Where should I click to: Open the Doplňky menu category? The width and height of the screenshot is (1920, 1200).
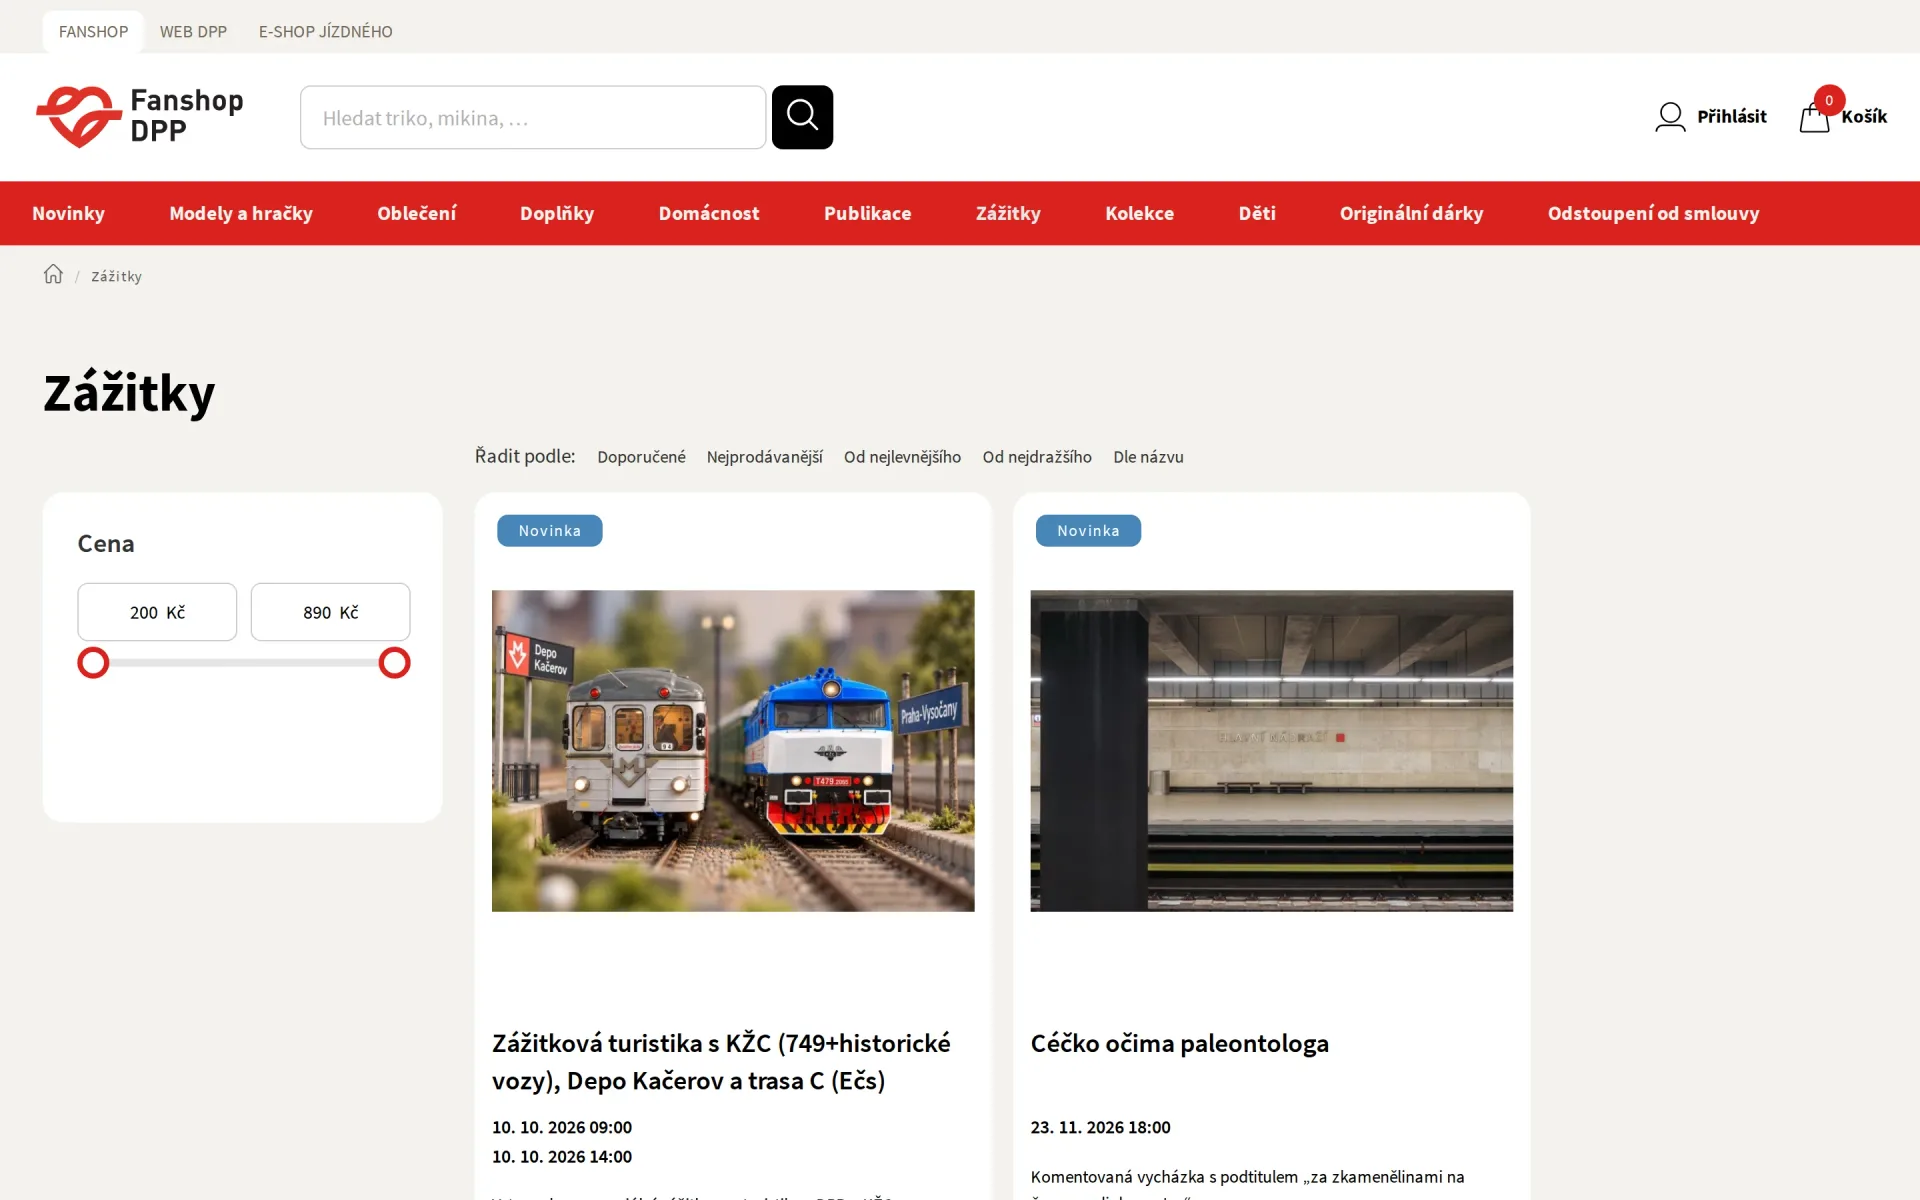click(x=557, y=213)
